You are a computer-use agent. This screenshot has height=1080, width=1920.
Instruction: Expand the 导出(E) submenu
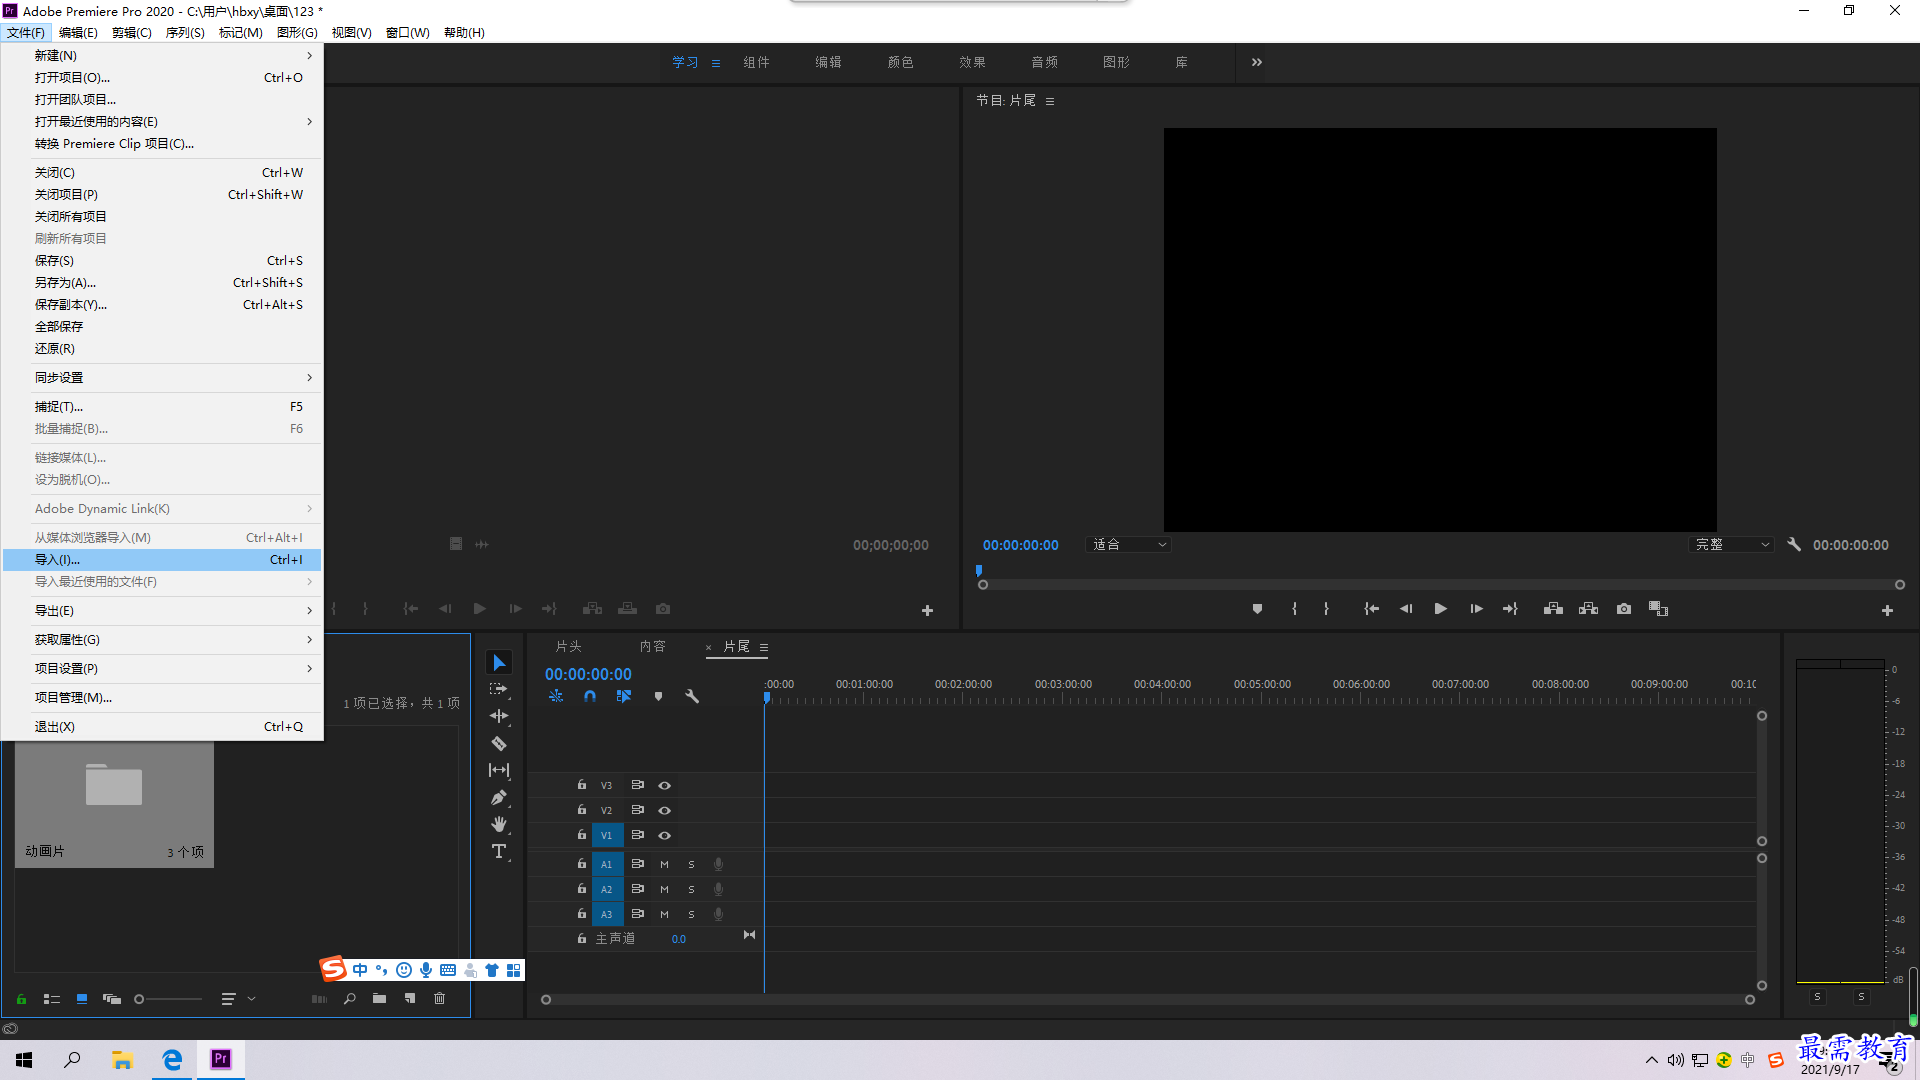point(162,611)
